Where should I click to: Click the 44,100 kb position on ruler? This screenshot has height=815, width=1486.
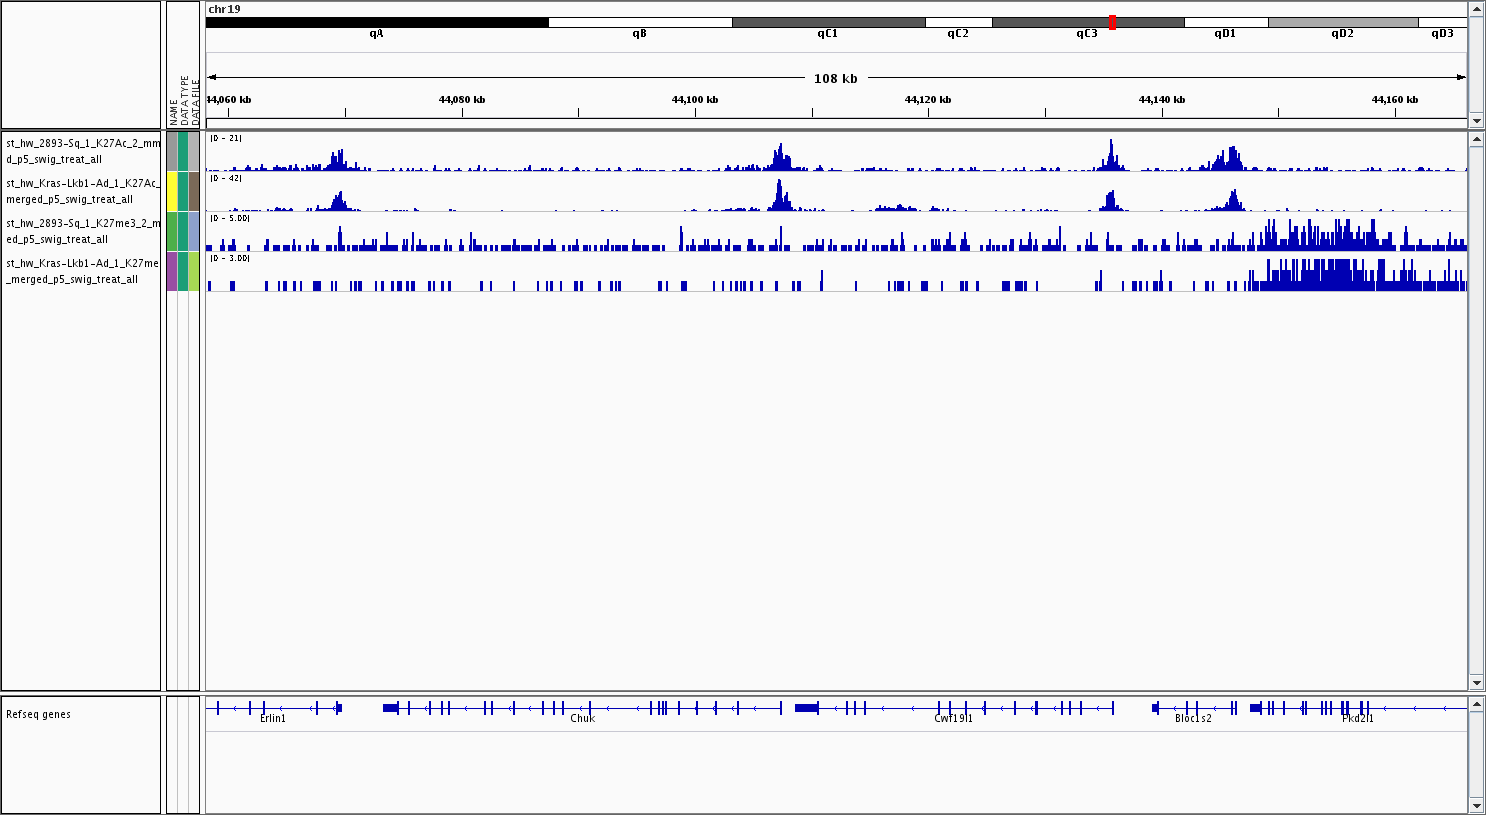click(695, 100)
